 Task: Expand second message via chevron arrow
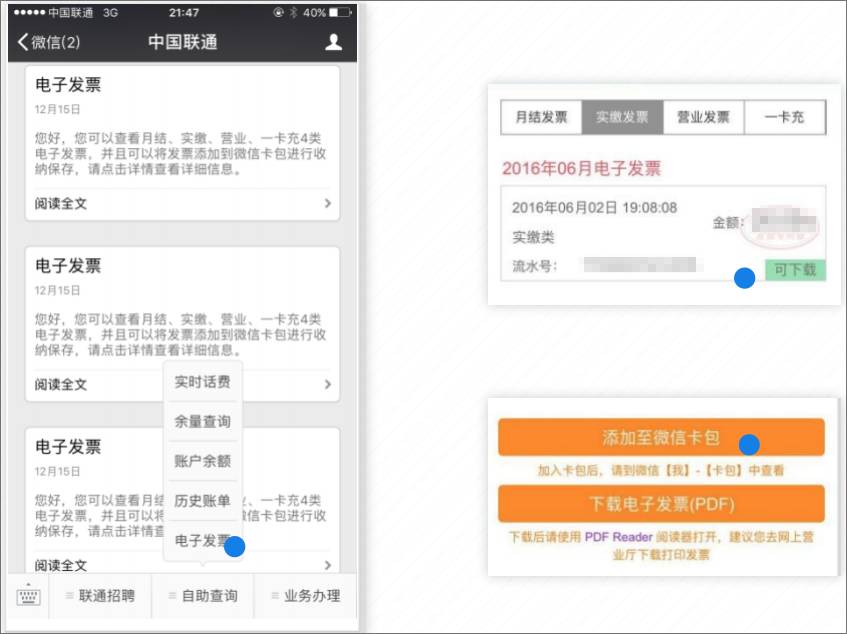click(327, 384)
